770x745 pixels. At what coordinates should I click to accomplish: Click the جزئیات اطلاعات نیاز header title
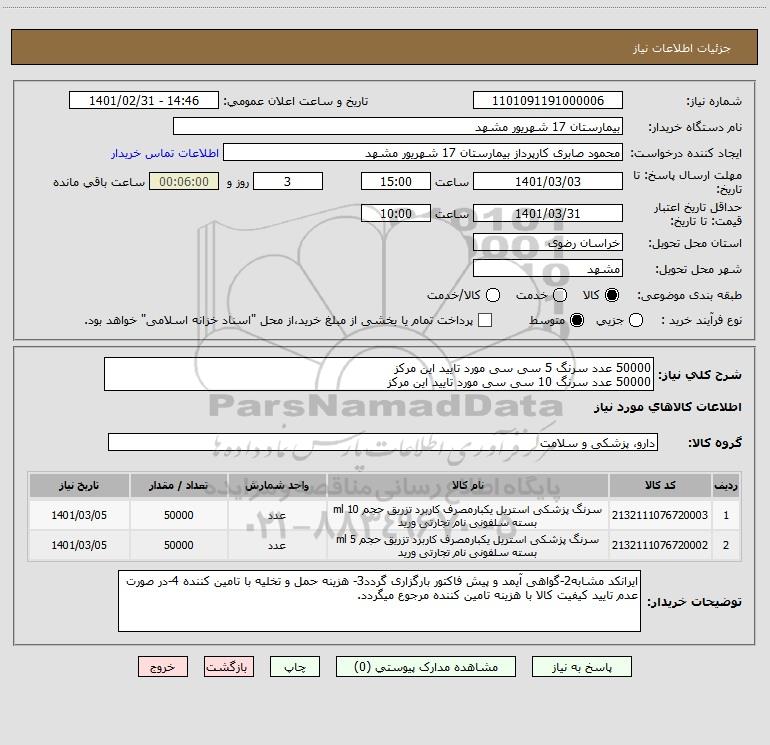pos(682,48)
